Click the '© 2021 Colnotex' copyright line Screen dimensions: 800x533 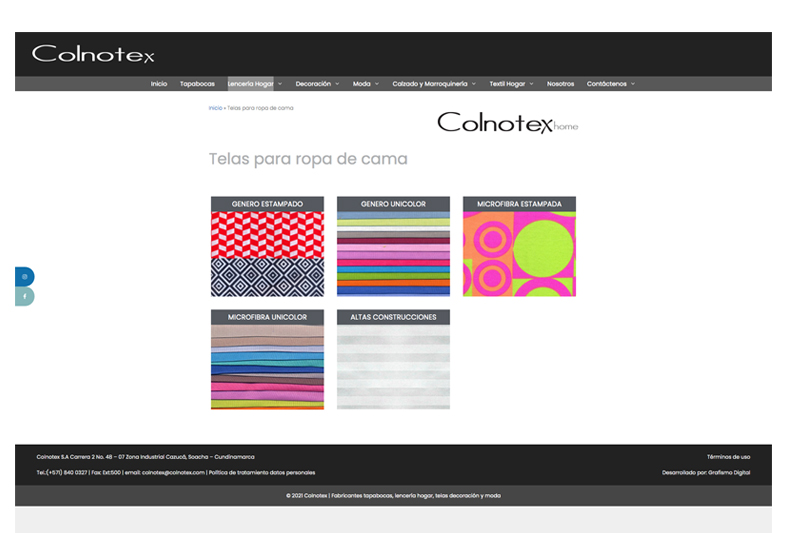pyautogui.click(x=393, y=496)
